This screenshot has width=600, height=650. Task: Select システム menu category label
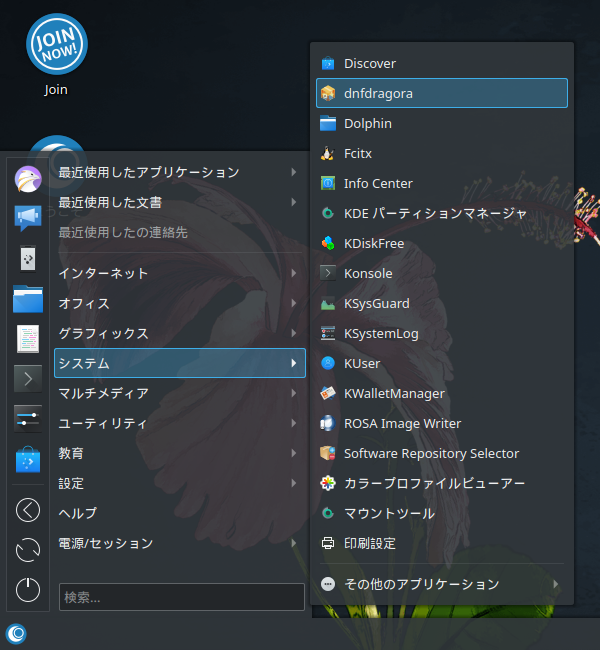(x=84, y=364)
